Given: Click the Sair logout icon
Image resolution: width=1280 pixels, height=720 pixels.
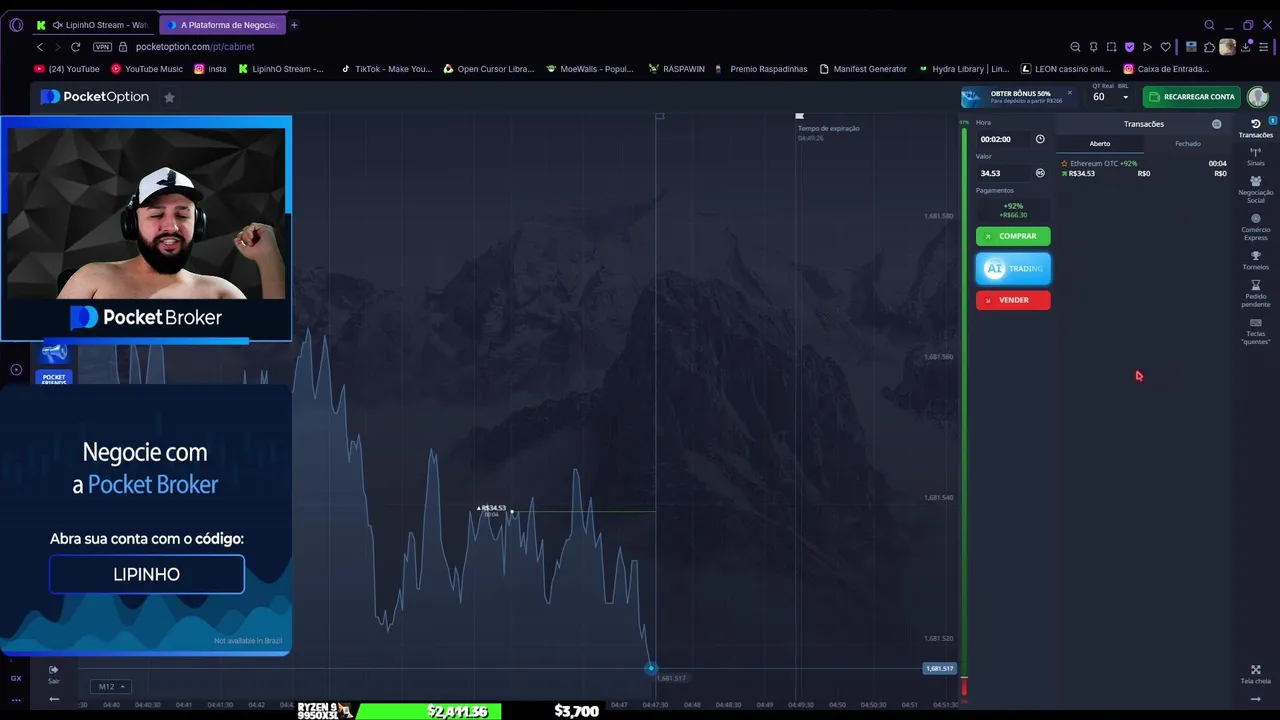Looking at the screenshot, I should [53, 670].
